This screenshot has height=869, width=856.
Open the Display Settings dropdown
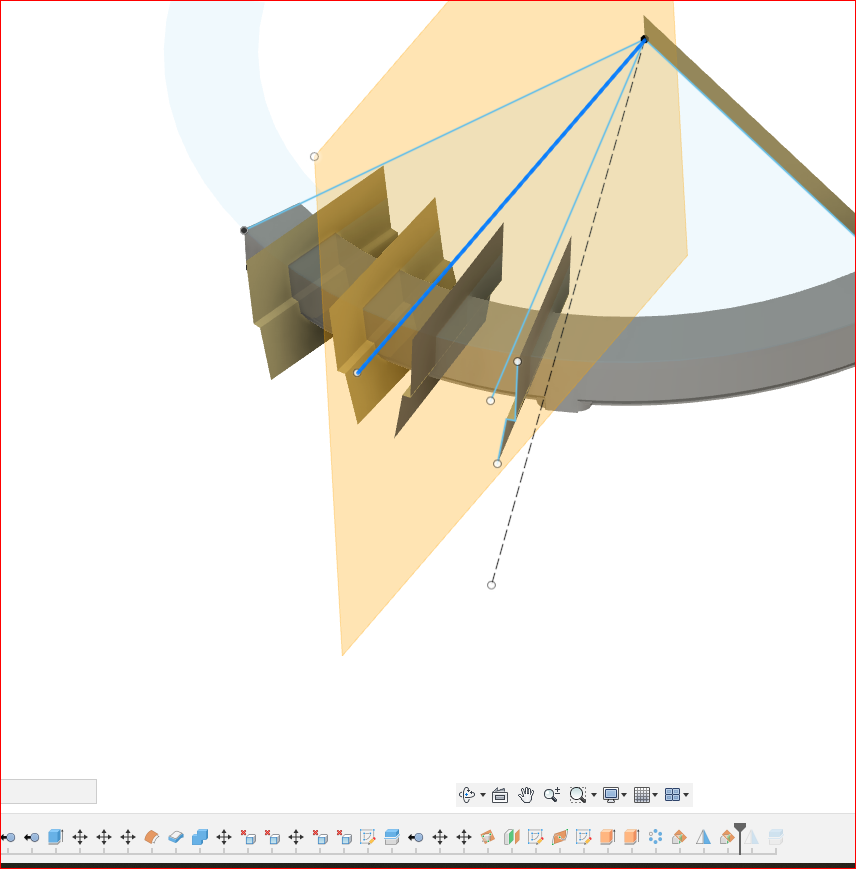click(624, 794)
